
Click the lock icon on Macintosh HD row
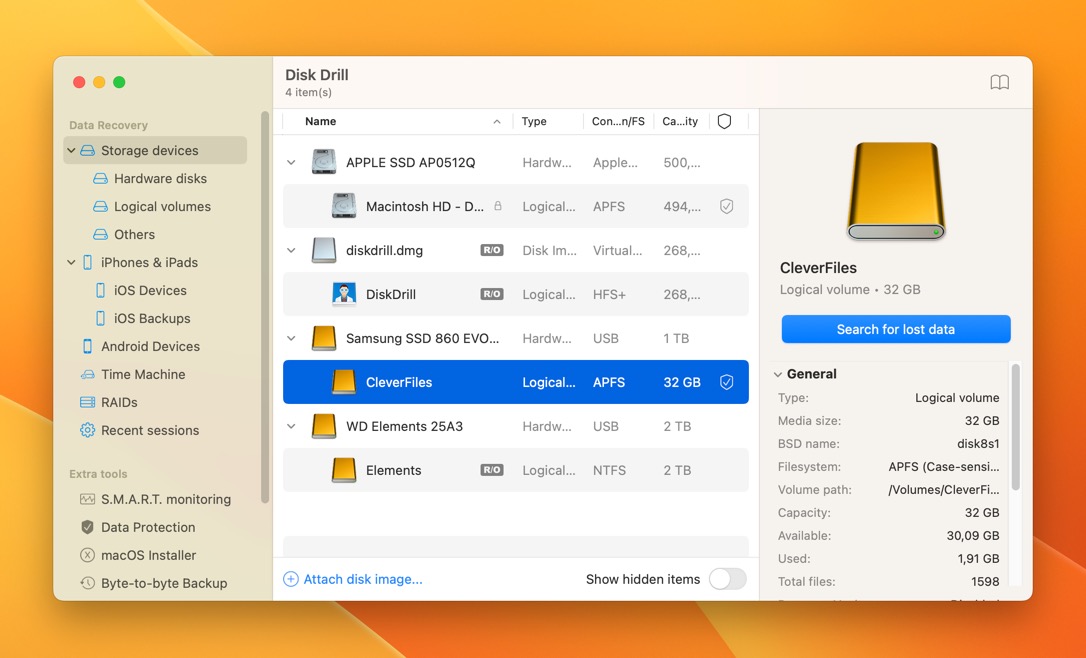(x=498, y=206)
